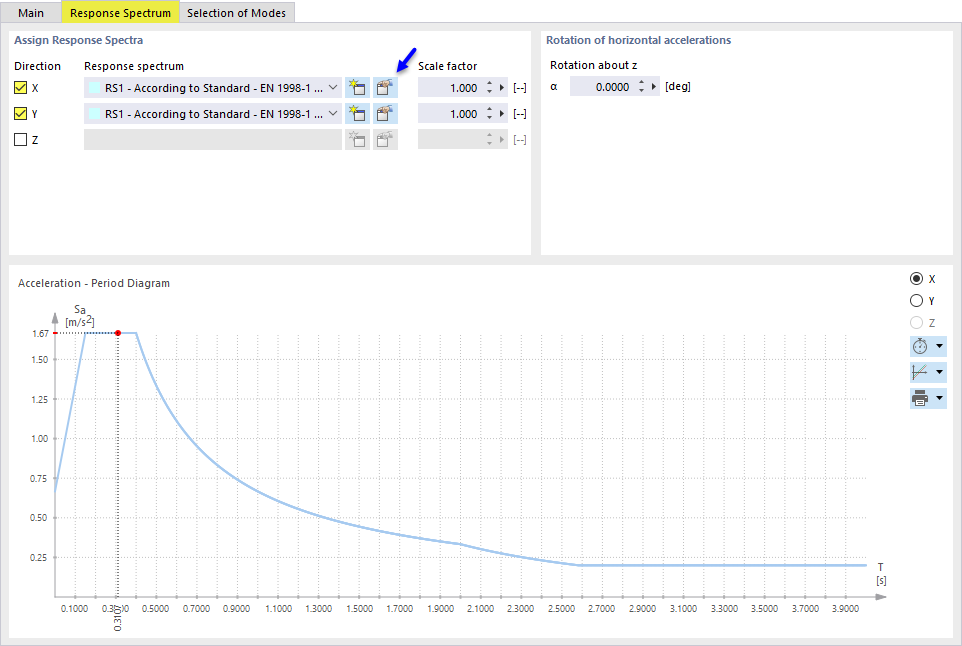962x646 pixels.
Task: Open the Selection of Modes tab
Action: click(236, 13)
